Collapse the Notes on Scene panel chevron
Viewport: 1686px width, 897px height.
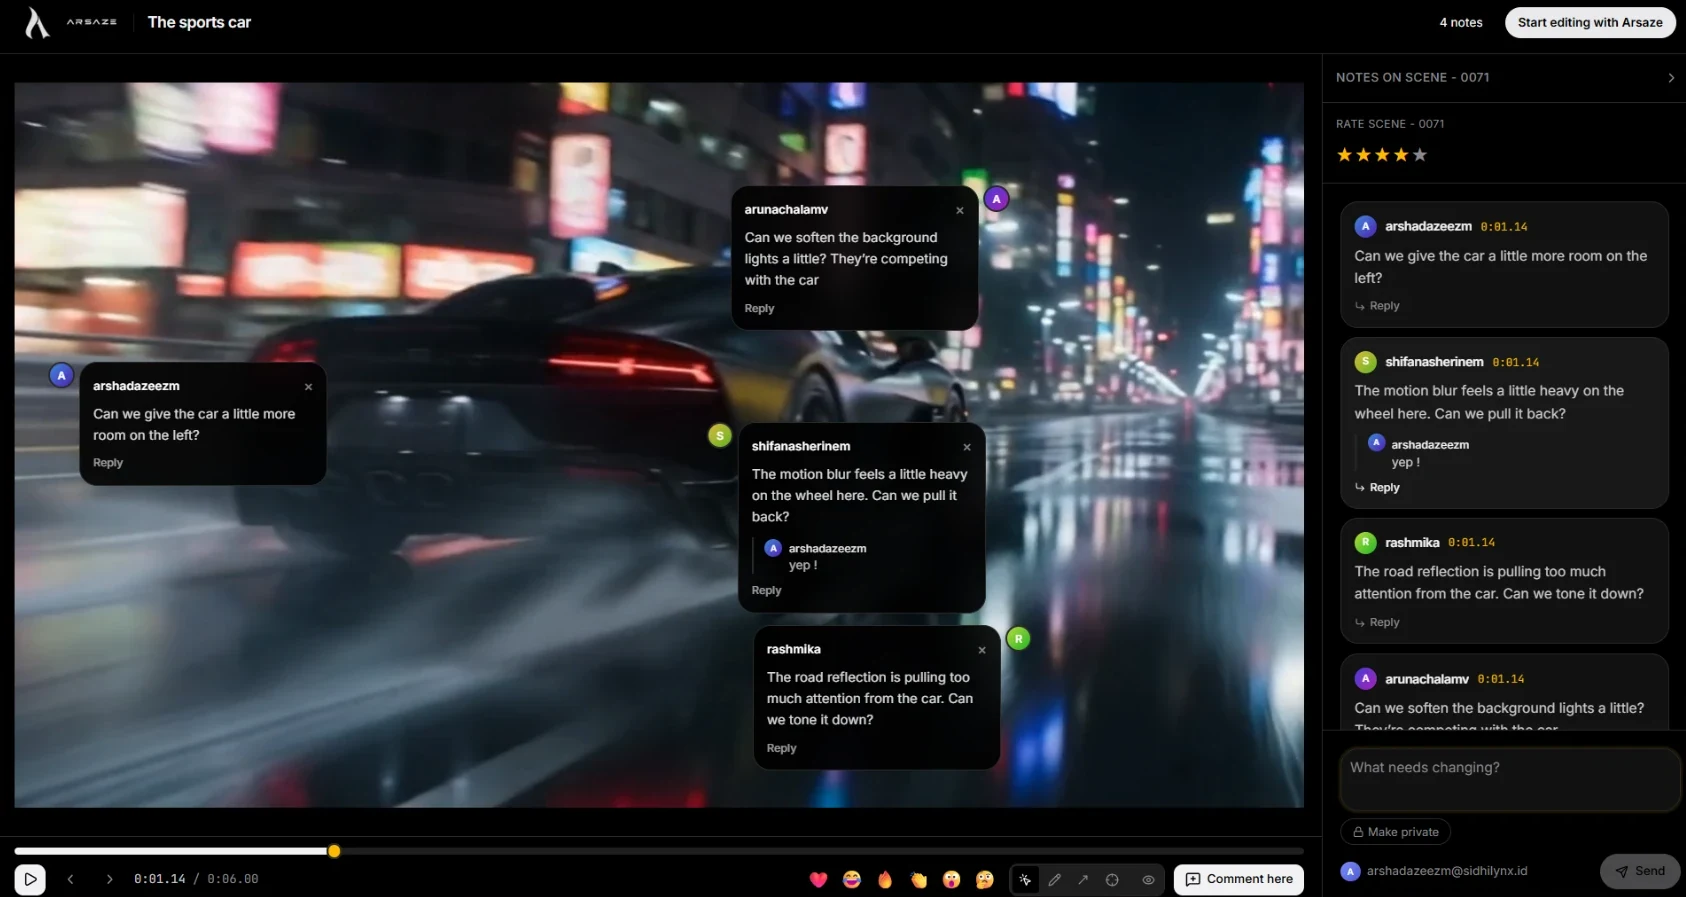point(1671,78)
